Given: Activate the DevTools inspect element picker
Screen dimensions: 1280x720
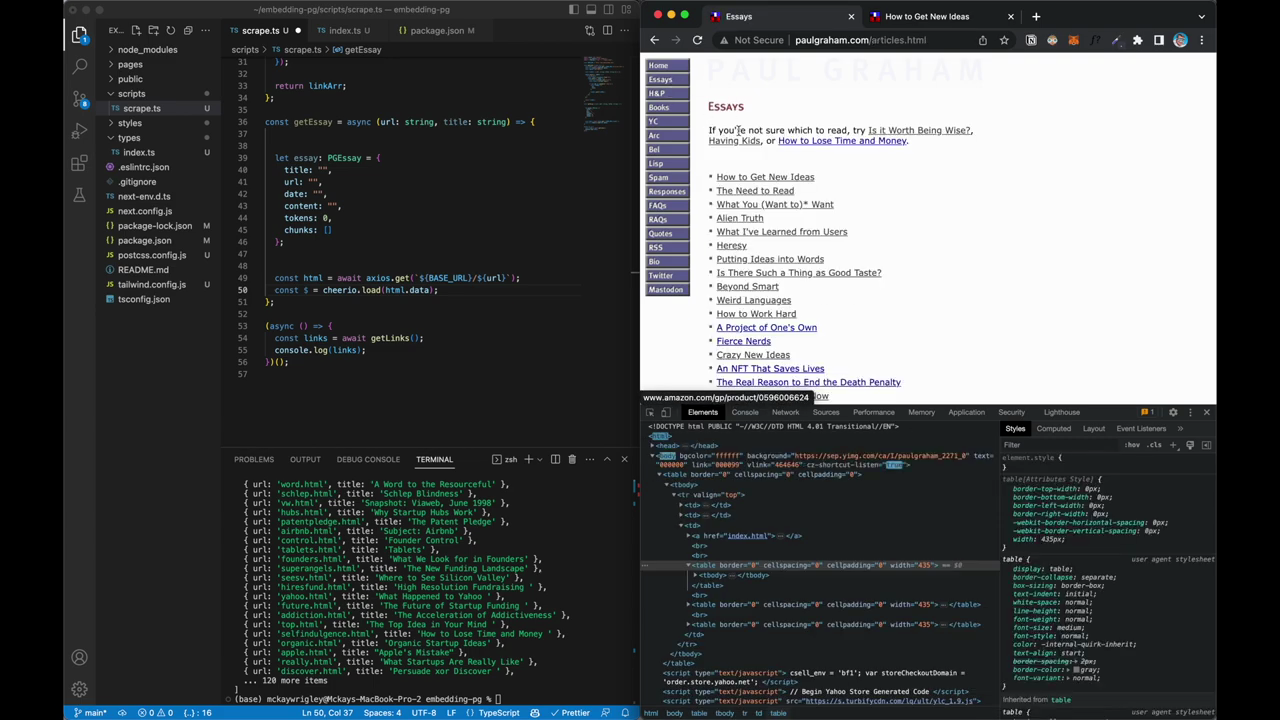Looking at the screenshot, I should point(650,412).
